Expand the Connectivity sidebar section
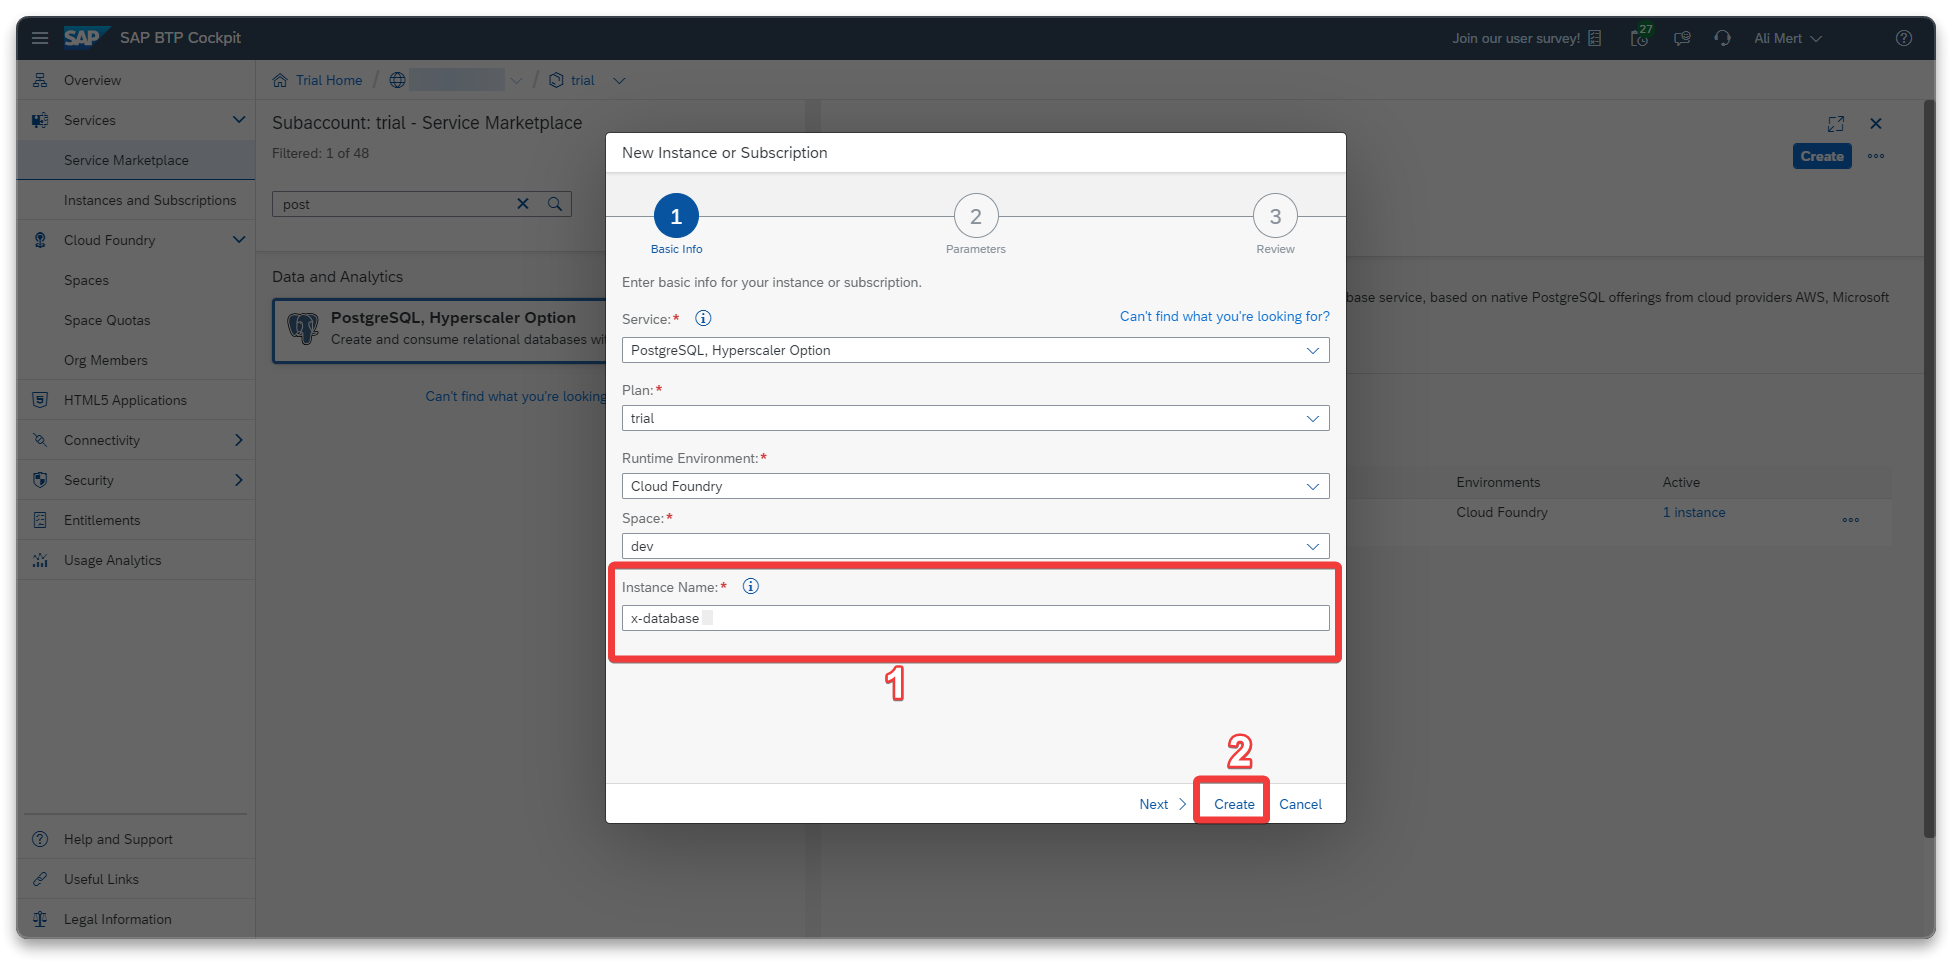The image size is (1952, 963). (238, 440)
